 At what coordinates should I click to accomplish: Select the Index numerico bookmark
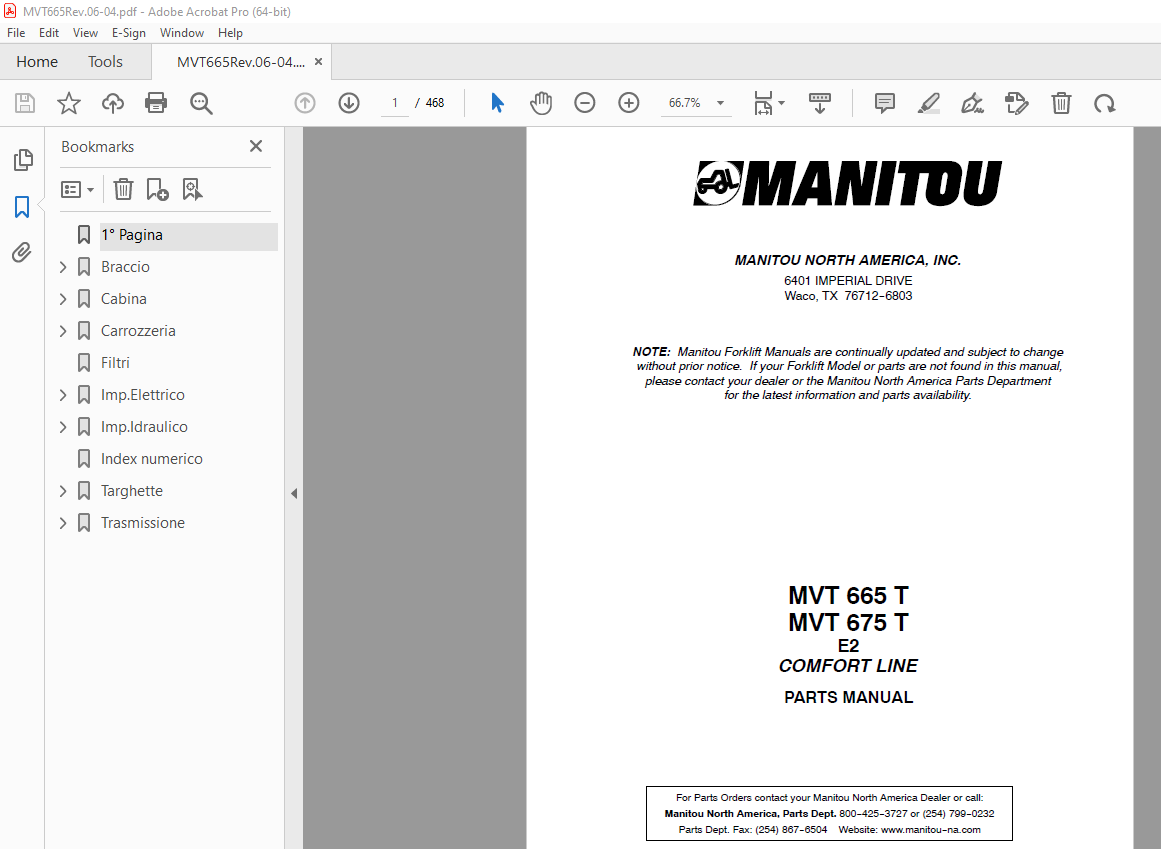(152, 459)
